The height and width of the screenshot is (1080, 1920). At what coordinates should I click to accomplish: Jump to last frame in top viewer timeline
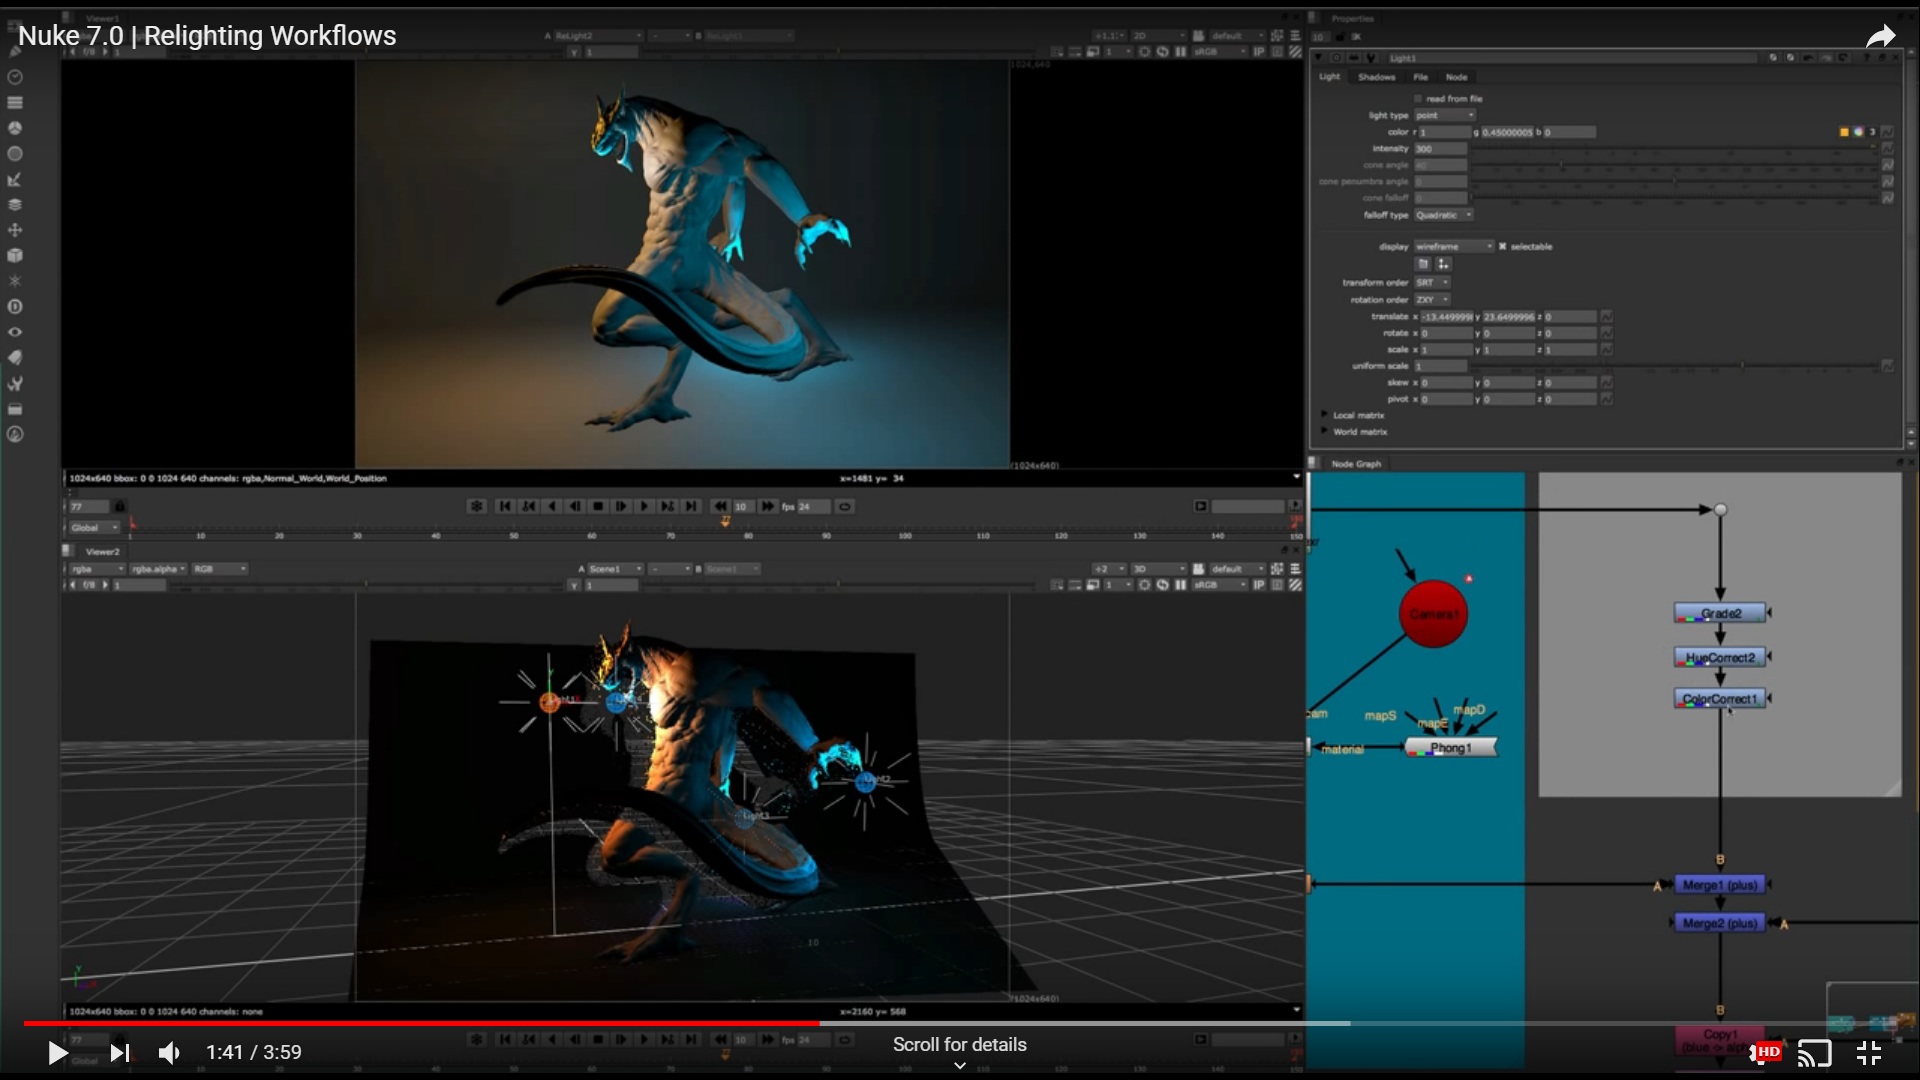click(691, 506)
